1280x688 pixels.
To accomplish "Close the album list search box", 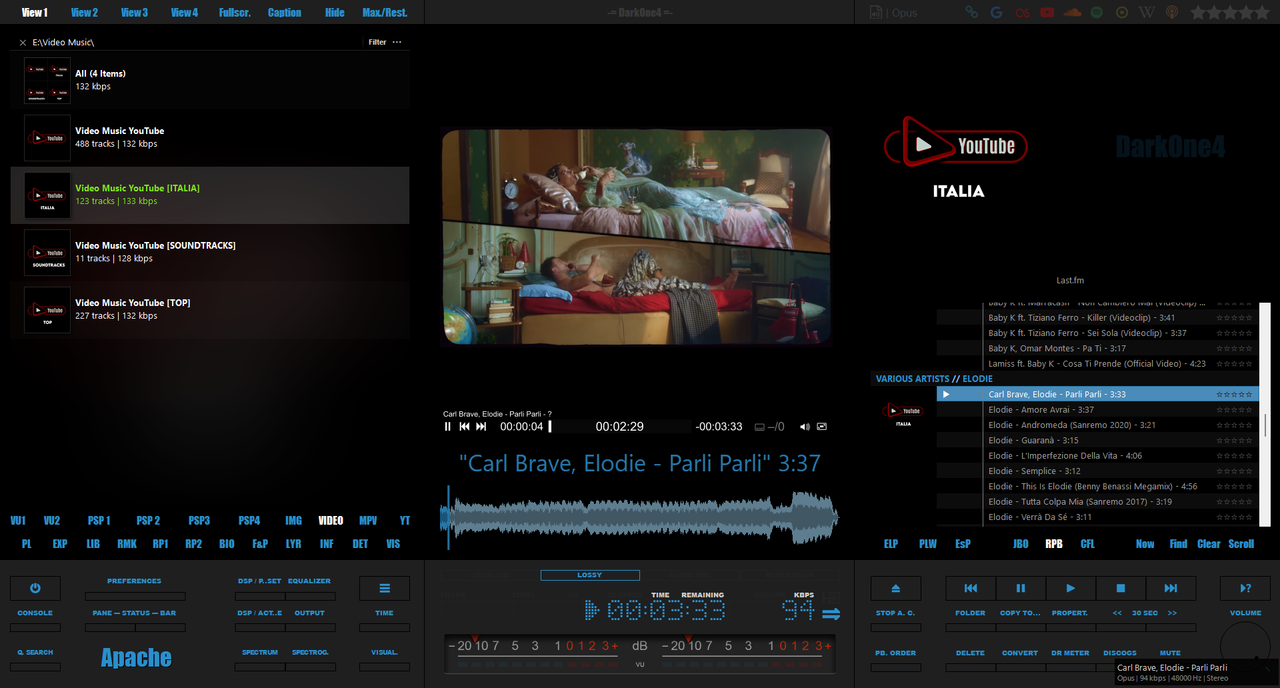I will click(22, 42).
